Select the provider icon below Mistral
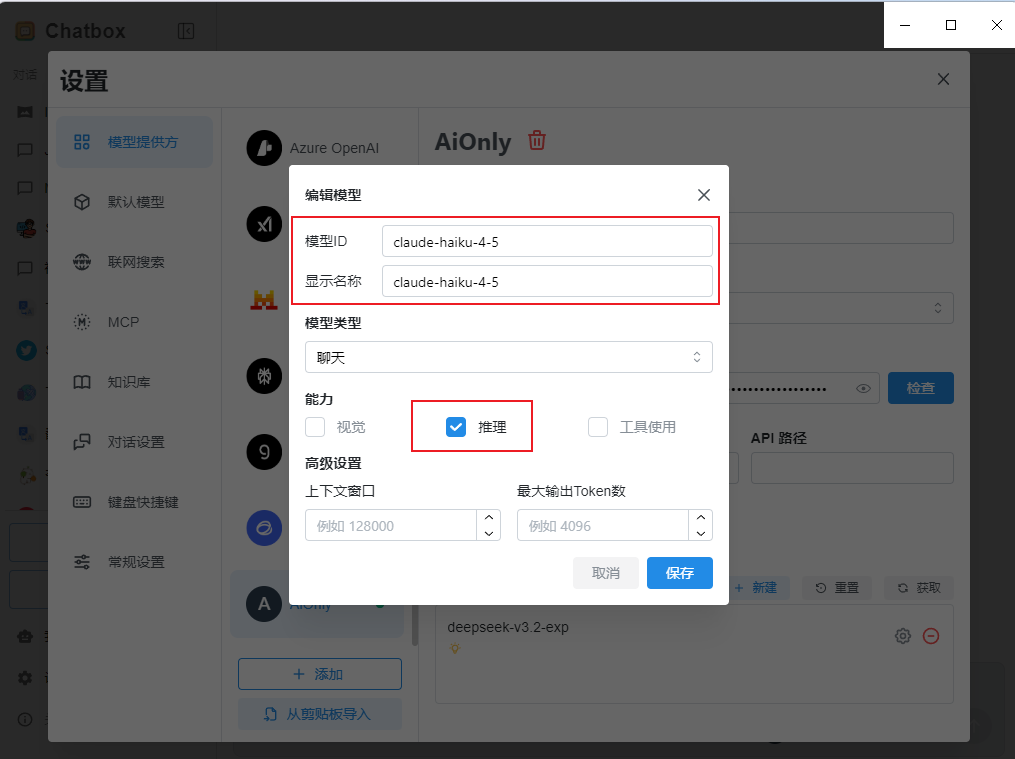Image resolution: width=1015 pixels, height=759 pixels. (264, 376)
